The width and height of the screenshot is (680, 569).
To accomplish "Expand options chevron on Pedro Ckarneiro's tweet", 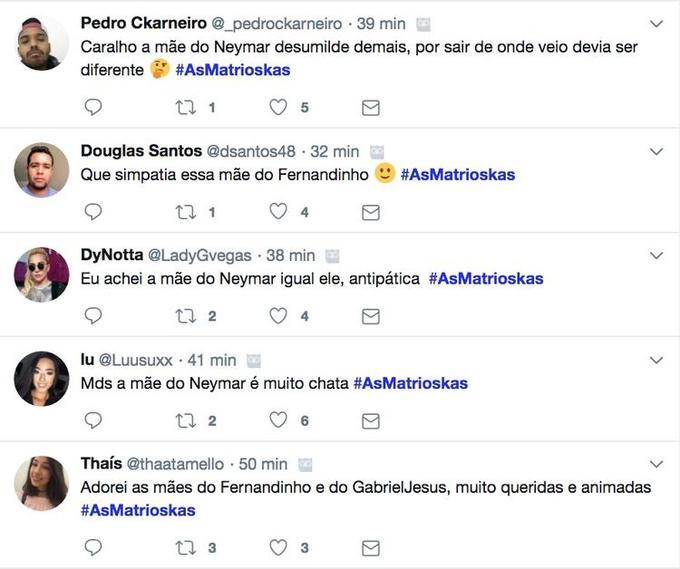I will click(657, 23).
